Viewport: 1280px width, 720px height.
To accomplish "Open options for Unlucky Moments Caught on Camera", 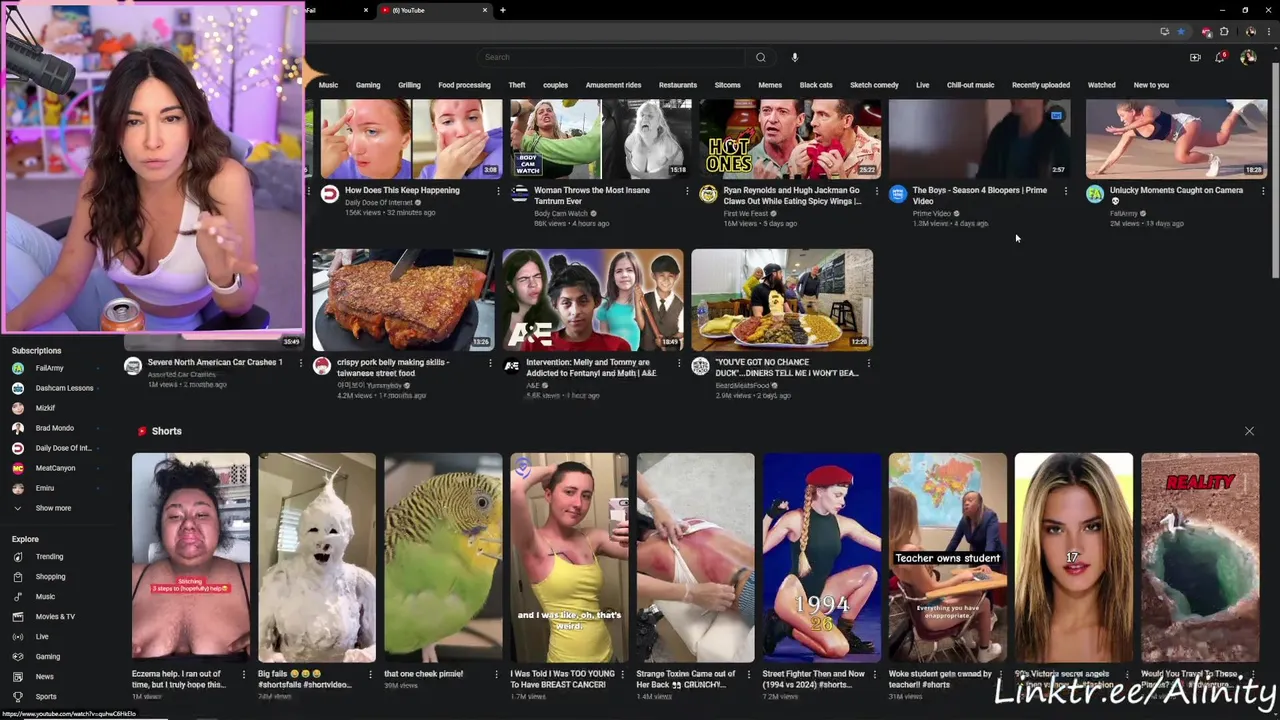I will [1263, 191].
